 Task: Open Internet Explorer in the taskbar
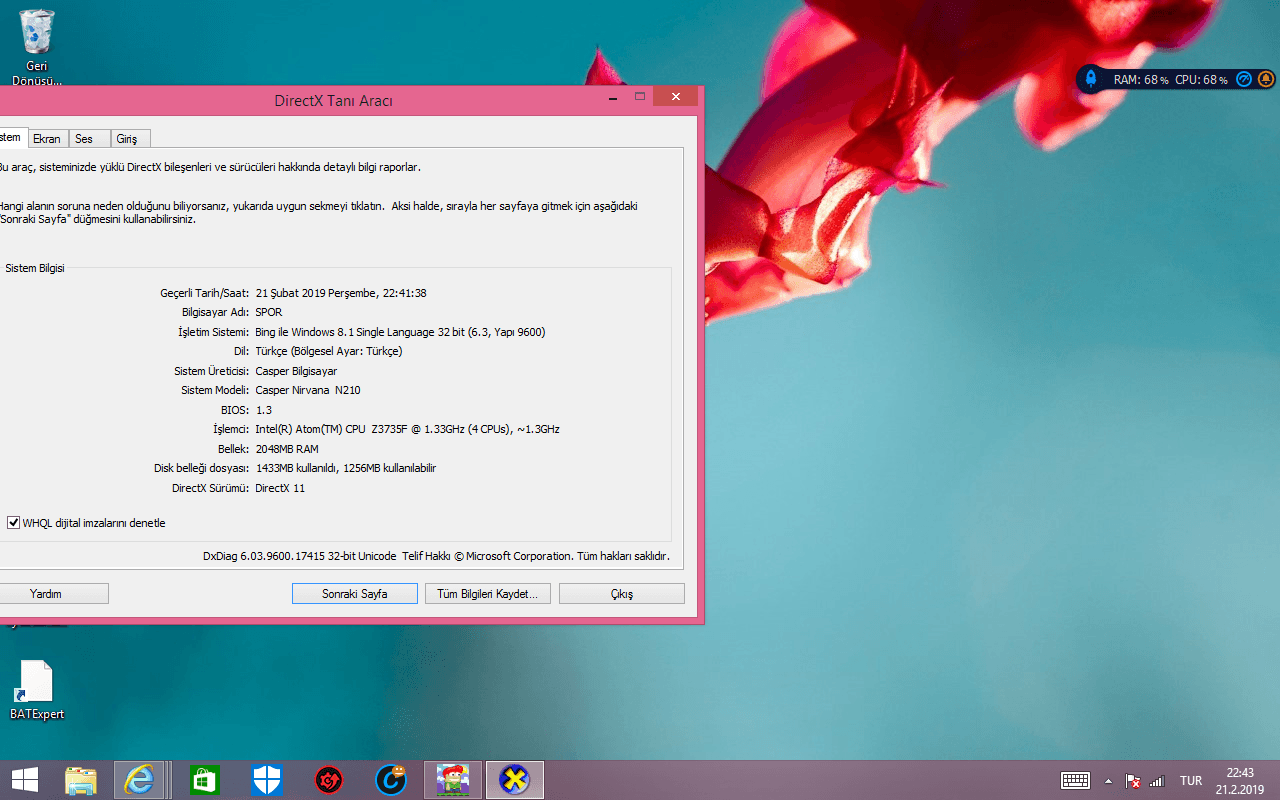tap(139, 780)
